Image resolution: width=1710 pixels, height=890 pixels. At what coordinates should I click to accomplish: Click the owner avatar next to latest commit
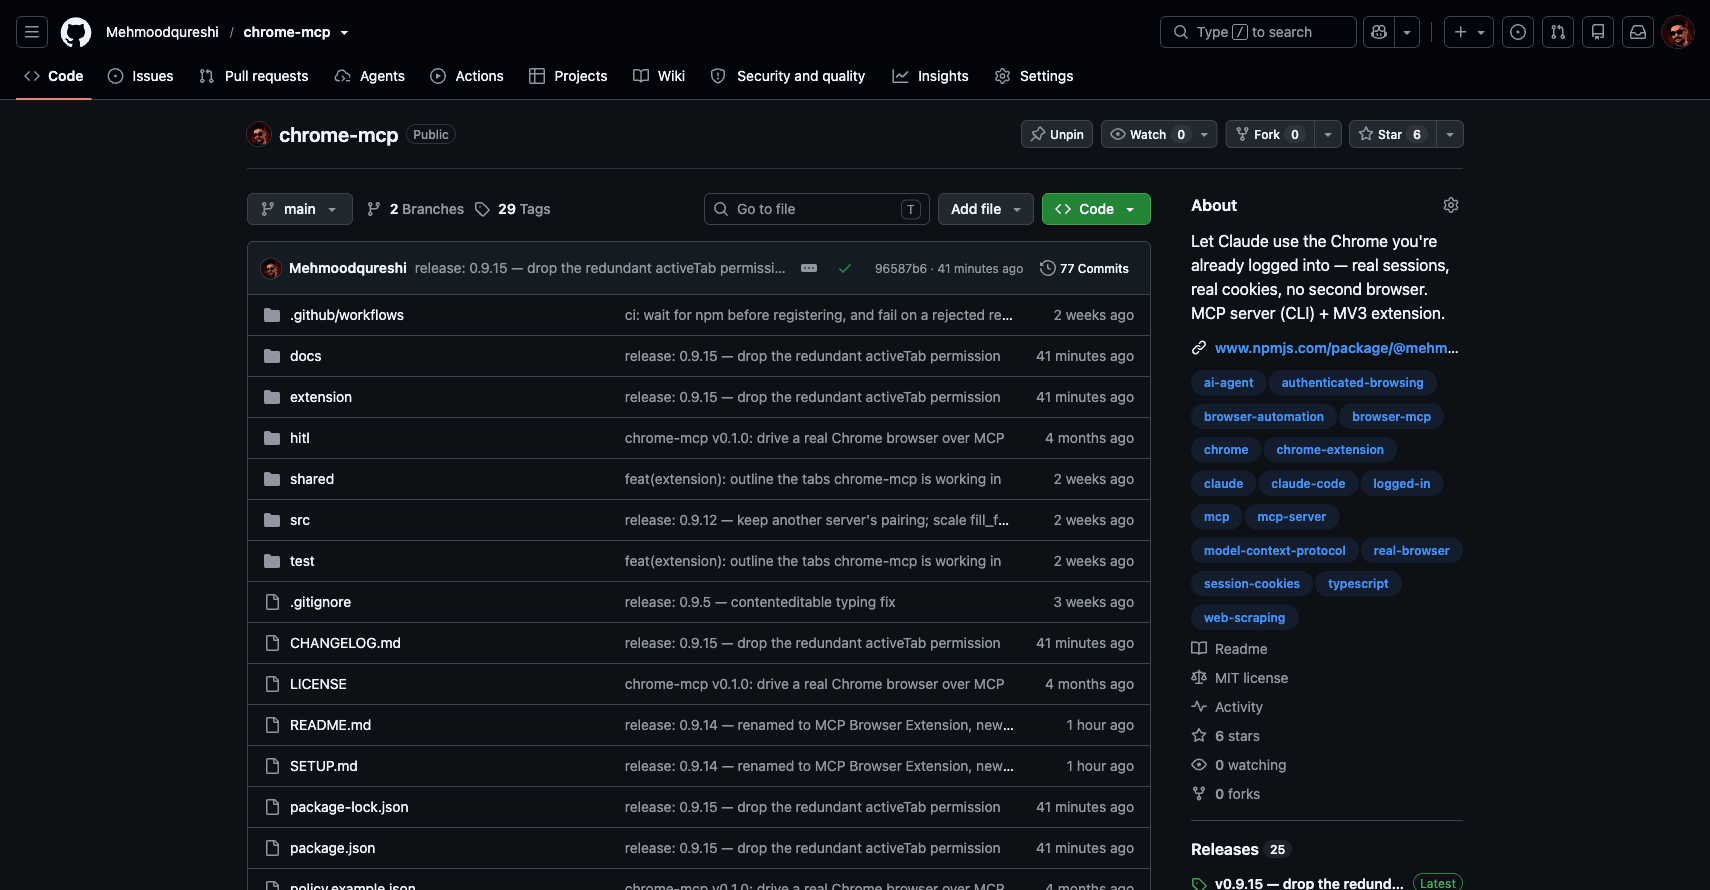click(x=271, y=268)
